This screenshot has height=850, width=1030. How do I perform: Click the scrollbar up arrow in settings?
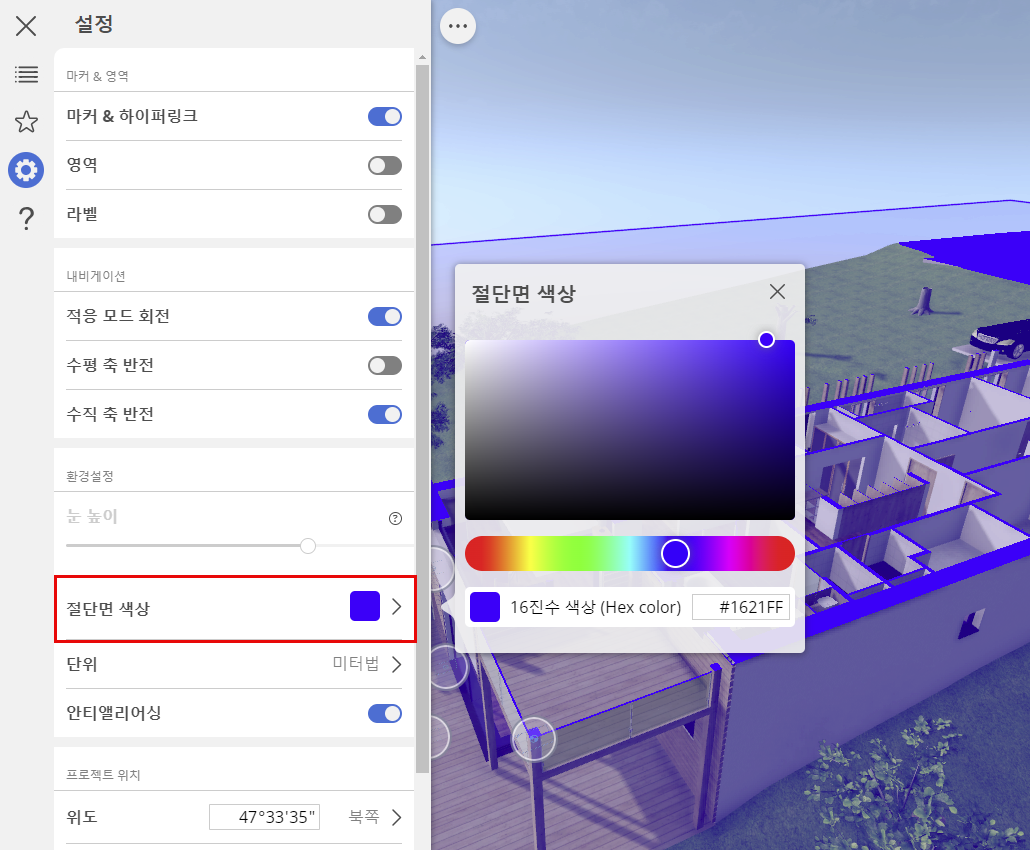pyautogui.click(x=422, y=58)
